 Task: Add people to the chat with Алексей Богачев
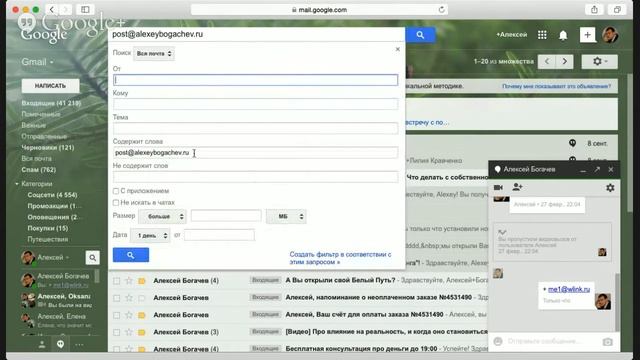517,187
